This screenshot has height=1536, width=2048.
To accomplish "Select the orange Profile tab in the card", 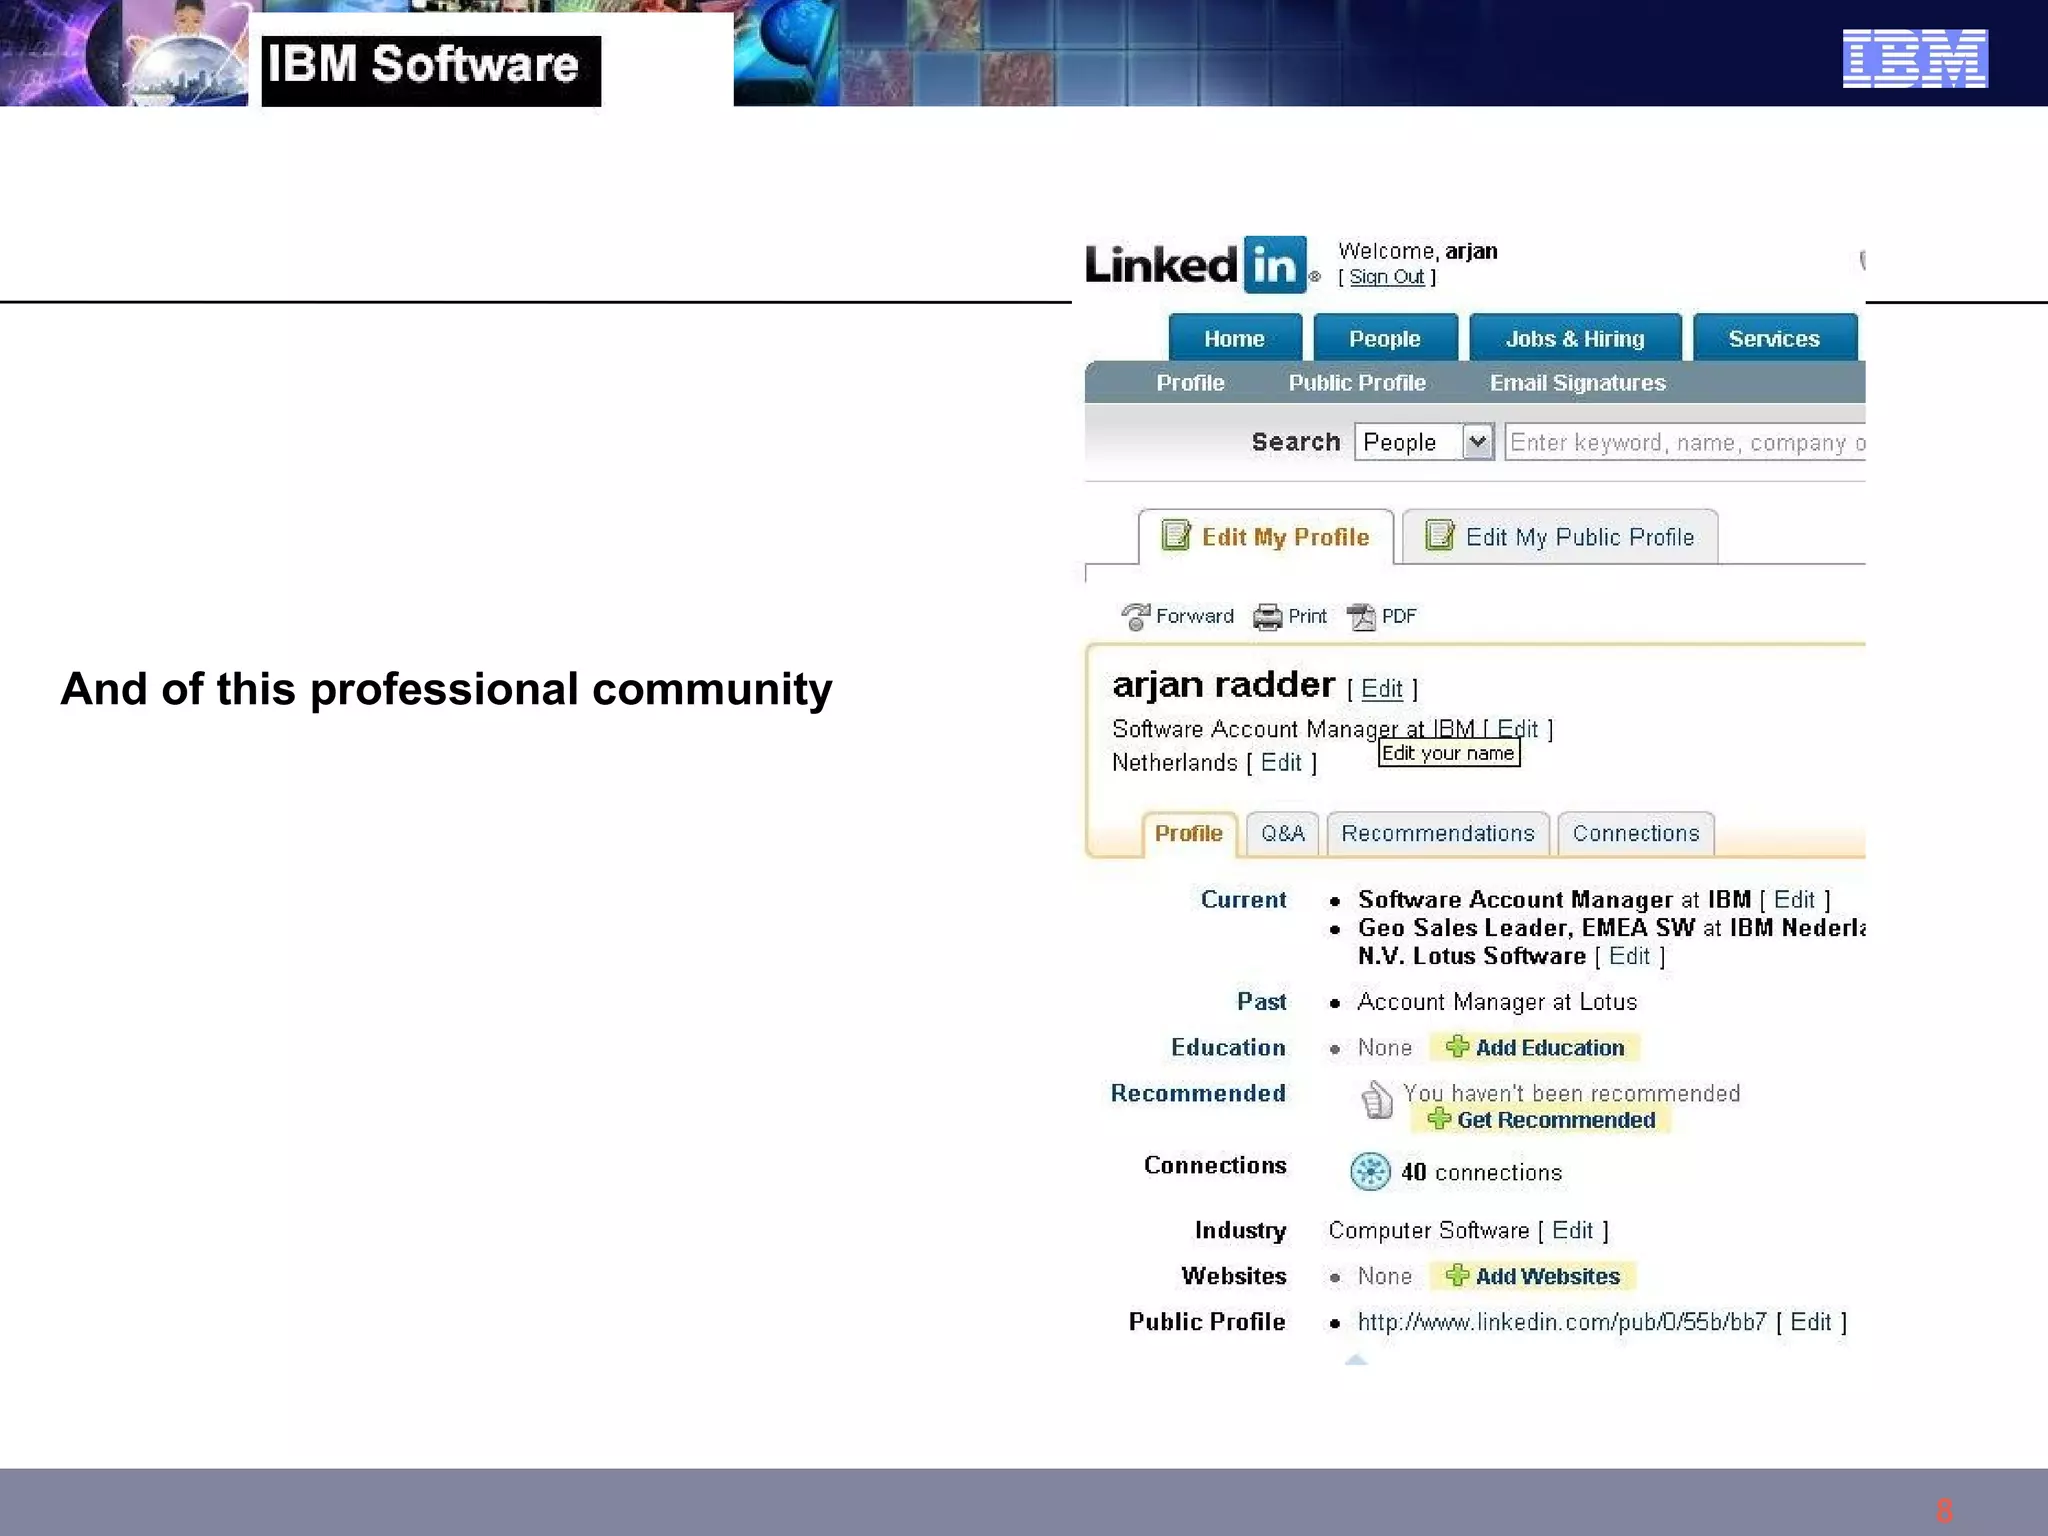I will click(1189, 834).
